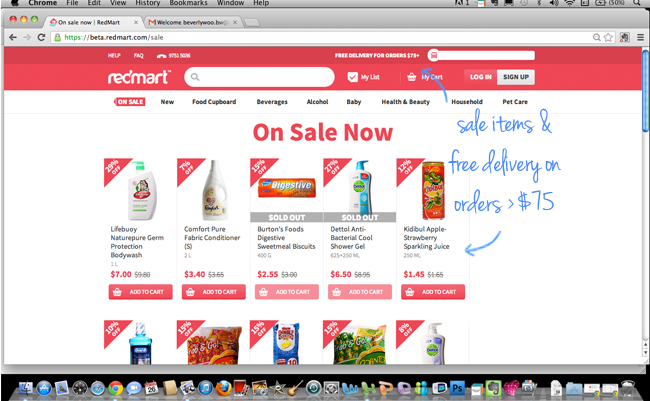Viewport: 650px width, 401px height.
Task: Open the Food Cupboard category menu
Action: pyautogui.click(x=214, y=102)
